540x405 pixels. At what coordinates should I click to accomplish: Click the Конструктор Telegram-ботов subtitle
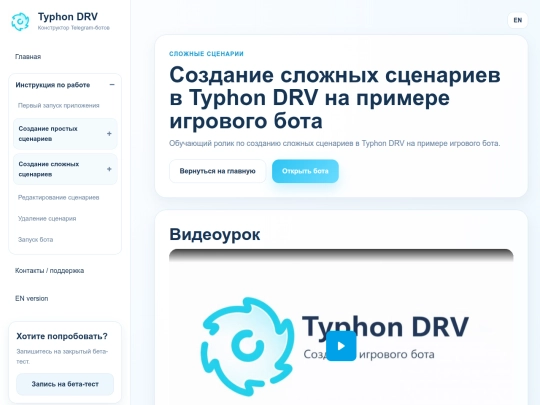tap(74, 28)
